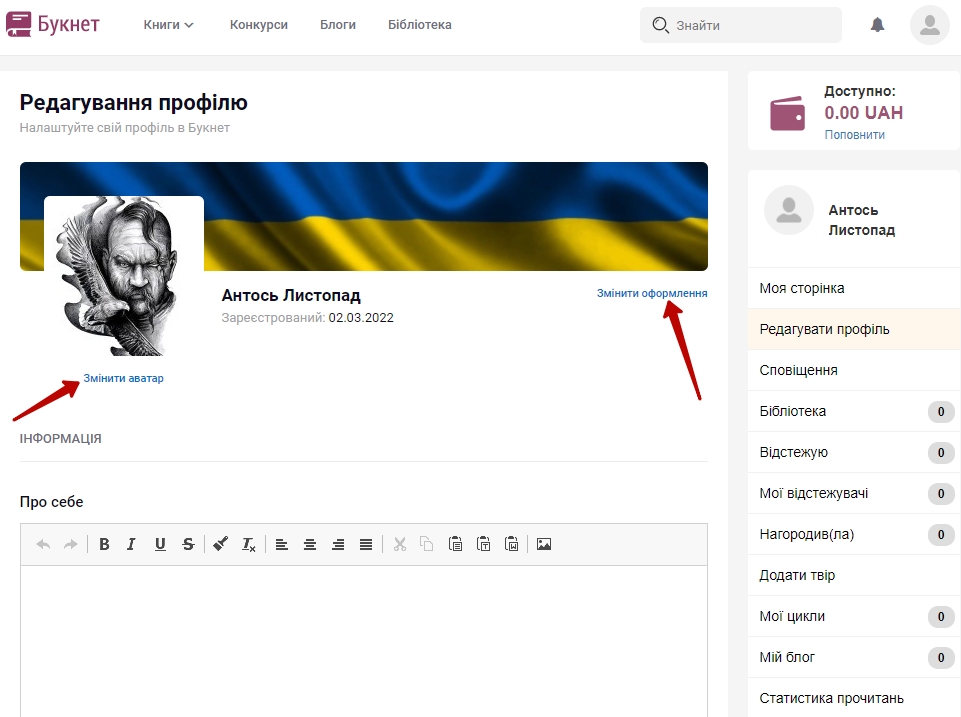
Task: Click the Антось Листопад name in sidebar
Action: (861, 220)
